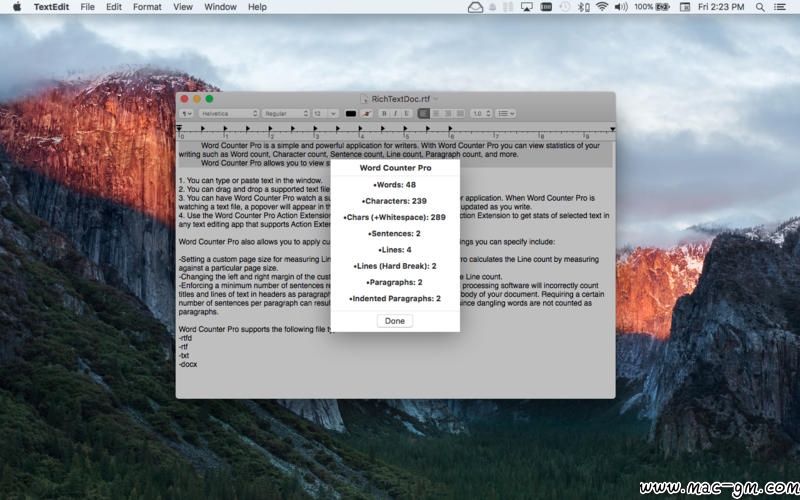This screenshot has width=800, height=500.
Task: Open the Edit menu
Action: 114,7
